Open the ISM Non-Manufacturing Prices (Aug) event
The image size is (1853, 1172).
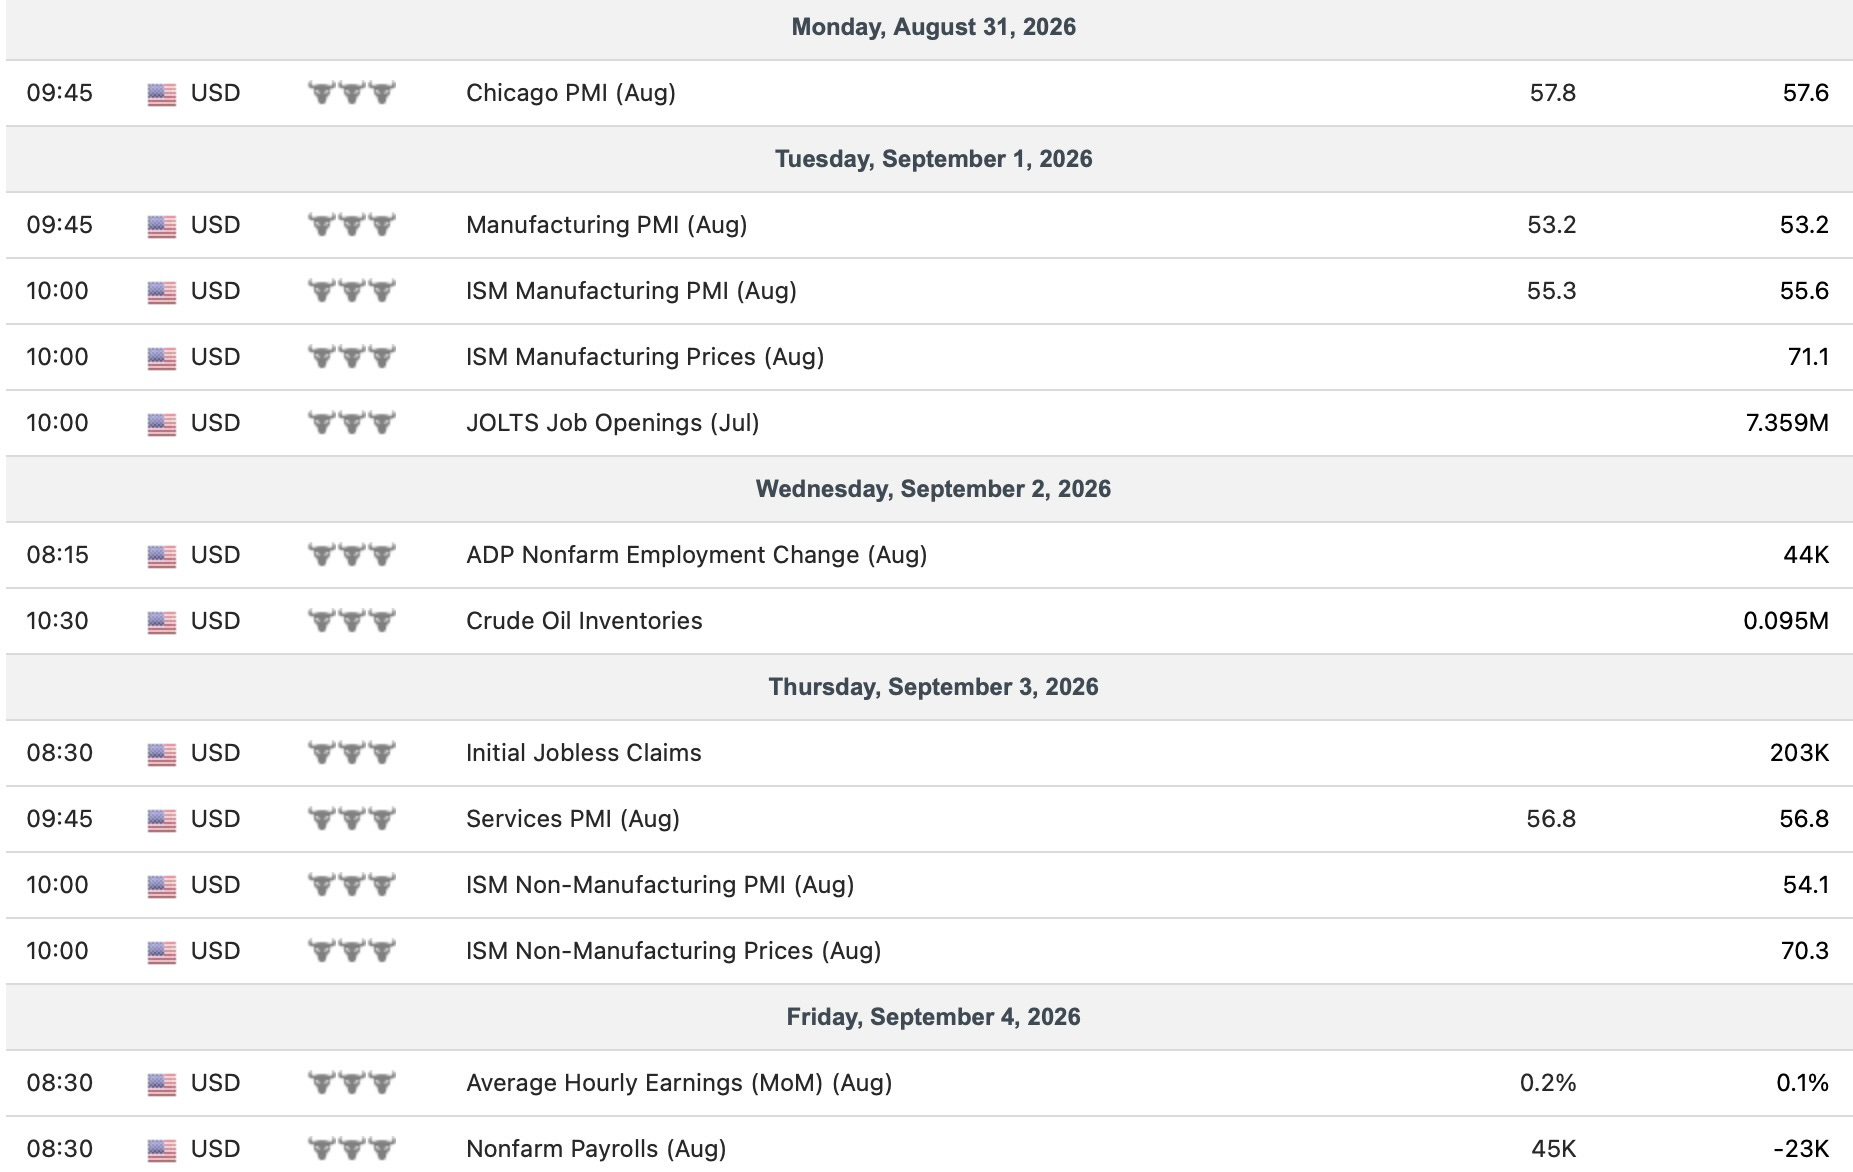pyautogui.click(x=674, y=951)
